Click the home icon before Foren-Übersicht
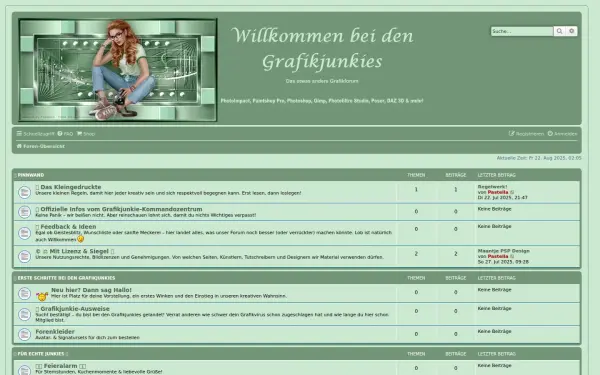 [19, 146]
